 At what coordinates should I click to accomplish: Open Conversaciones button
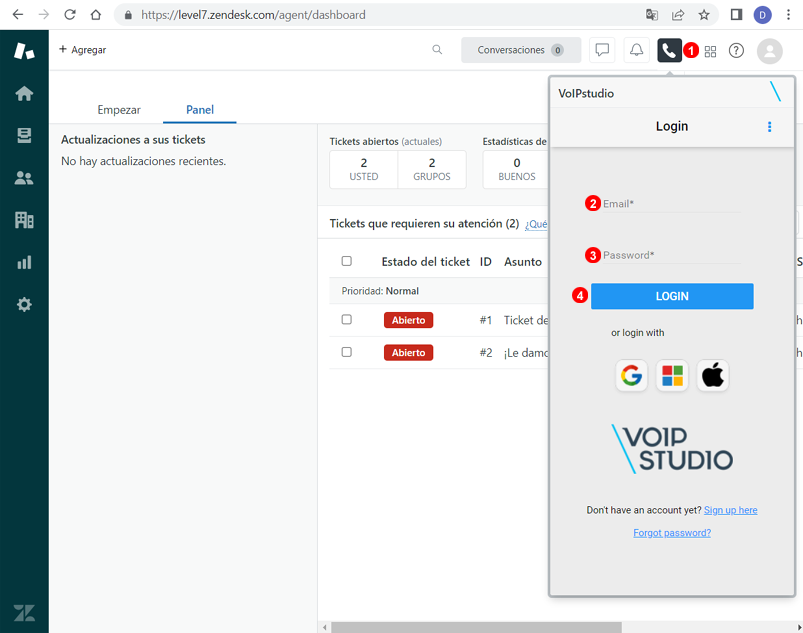521,50
